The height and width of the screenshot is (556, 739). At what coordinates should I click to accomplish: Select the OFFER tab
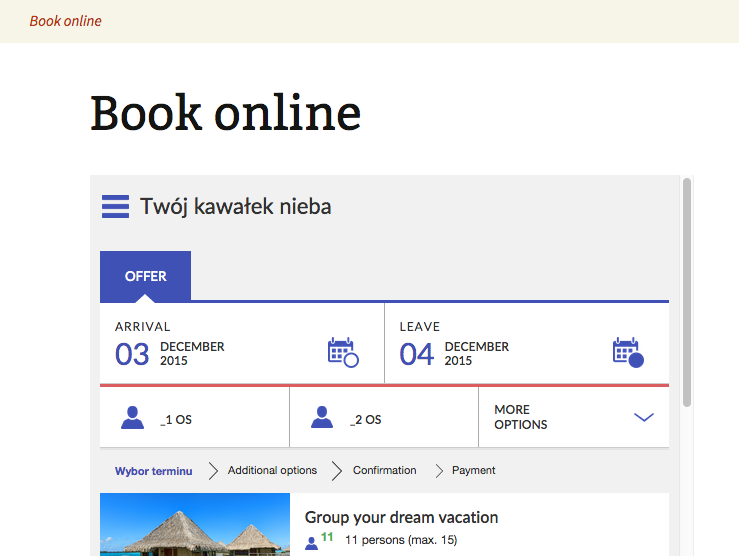coord(146,276)
